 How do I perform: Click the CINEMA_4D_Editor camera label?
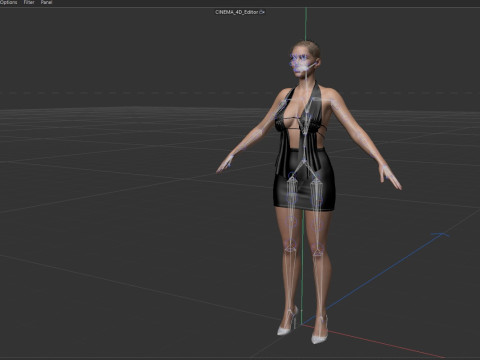237,12
